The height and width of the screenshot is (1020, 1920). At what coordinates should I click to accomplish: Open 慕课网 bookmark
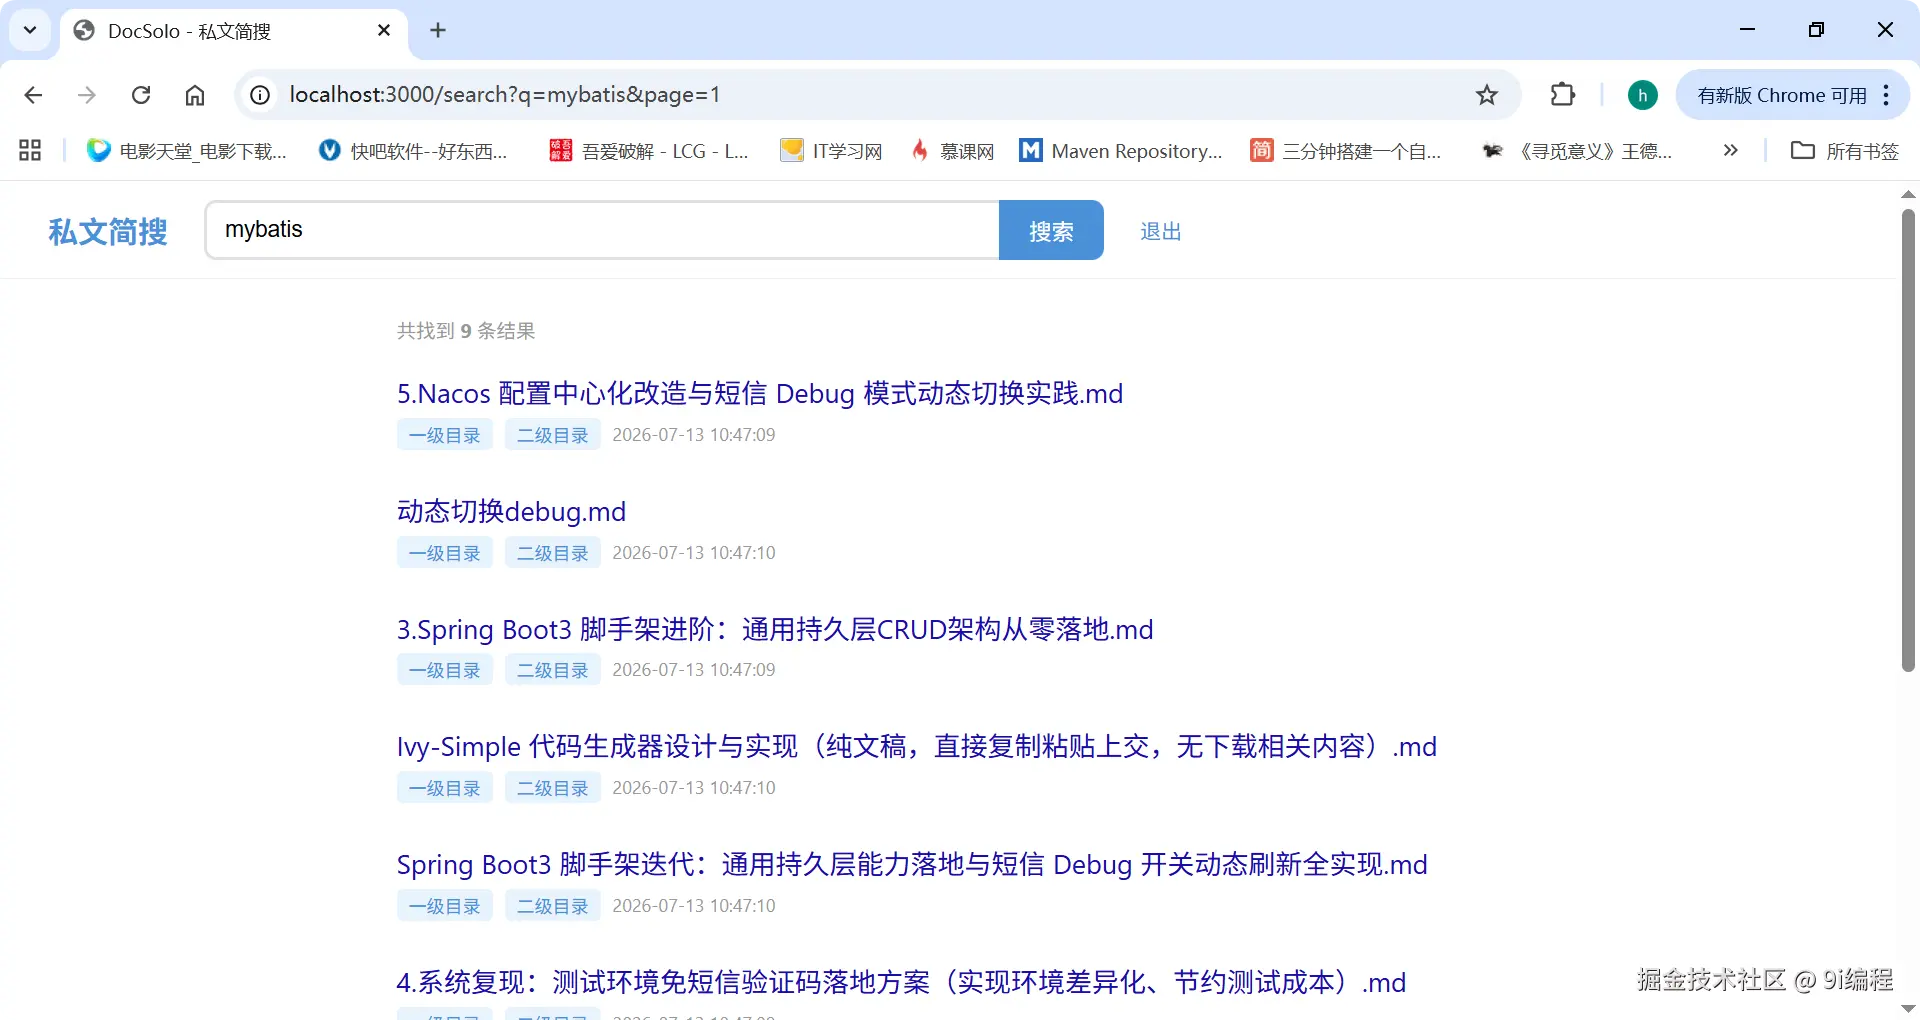tap(952, 151)
